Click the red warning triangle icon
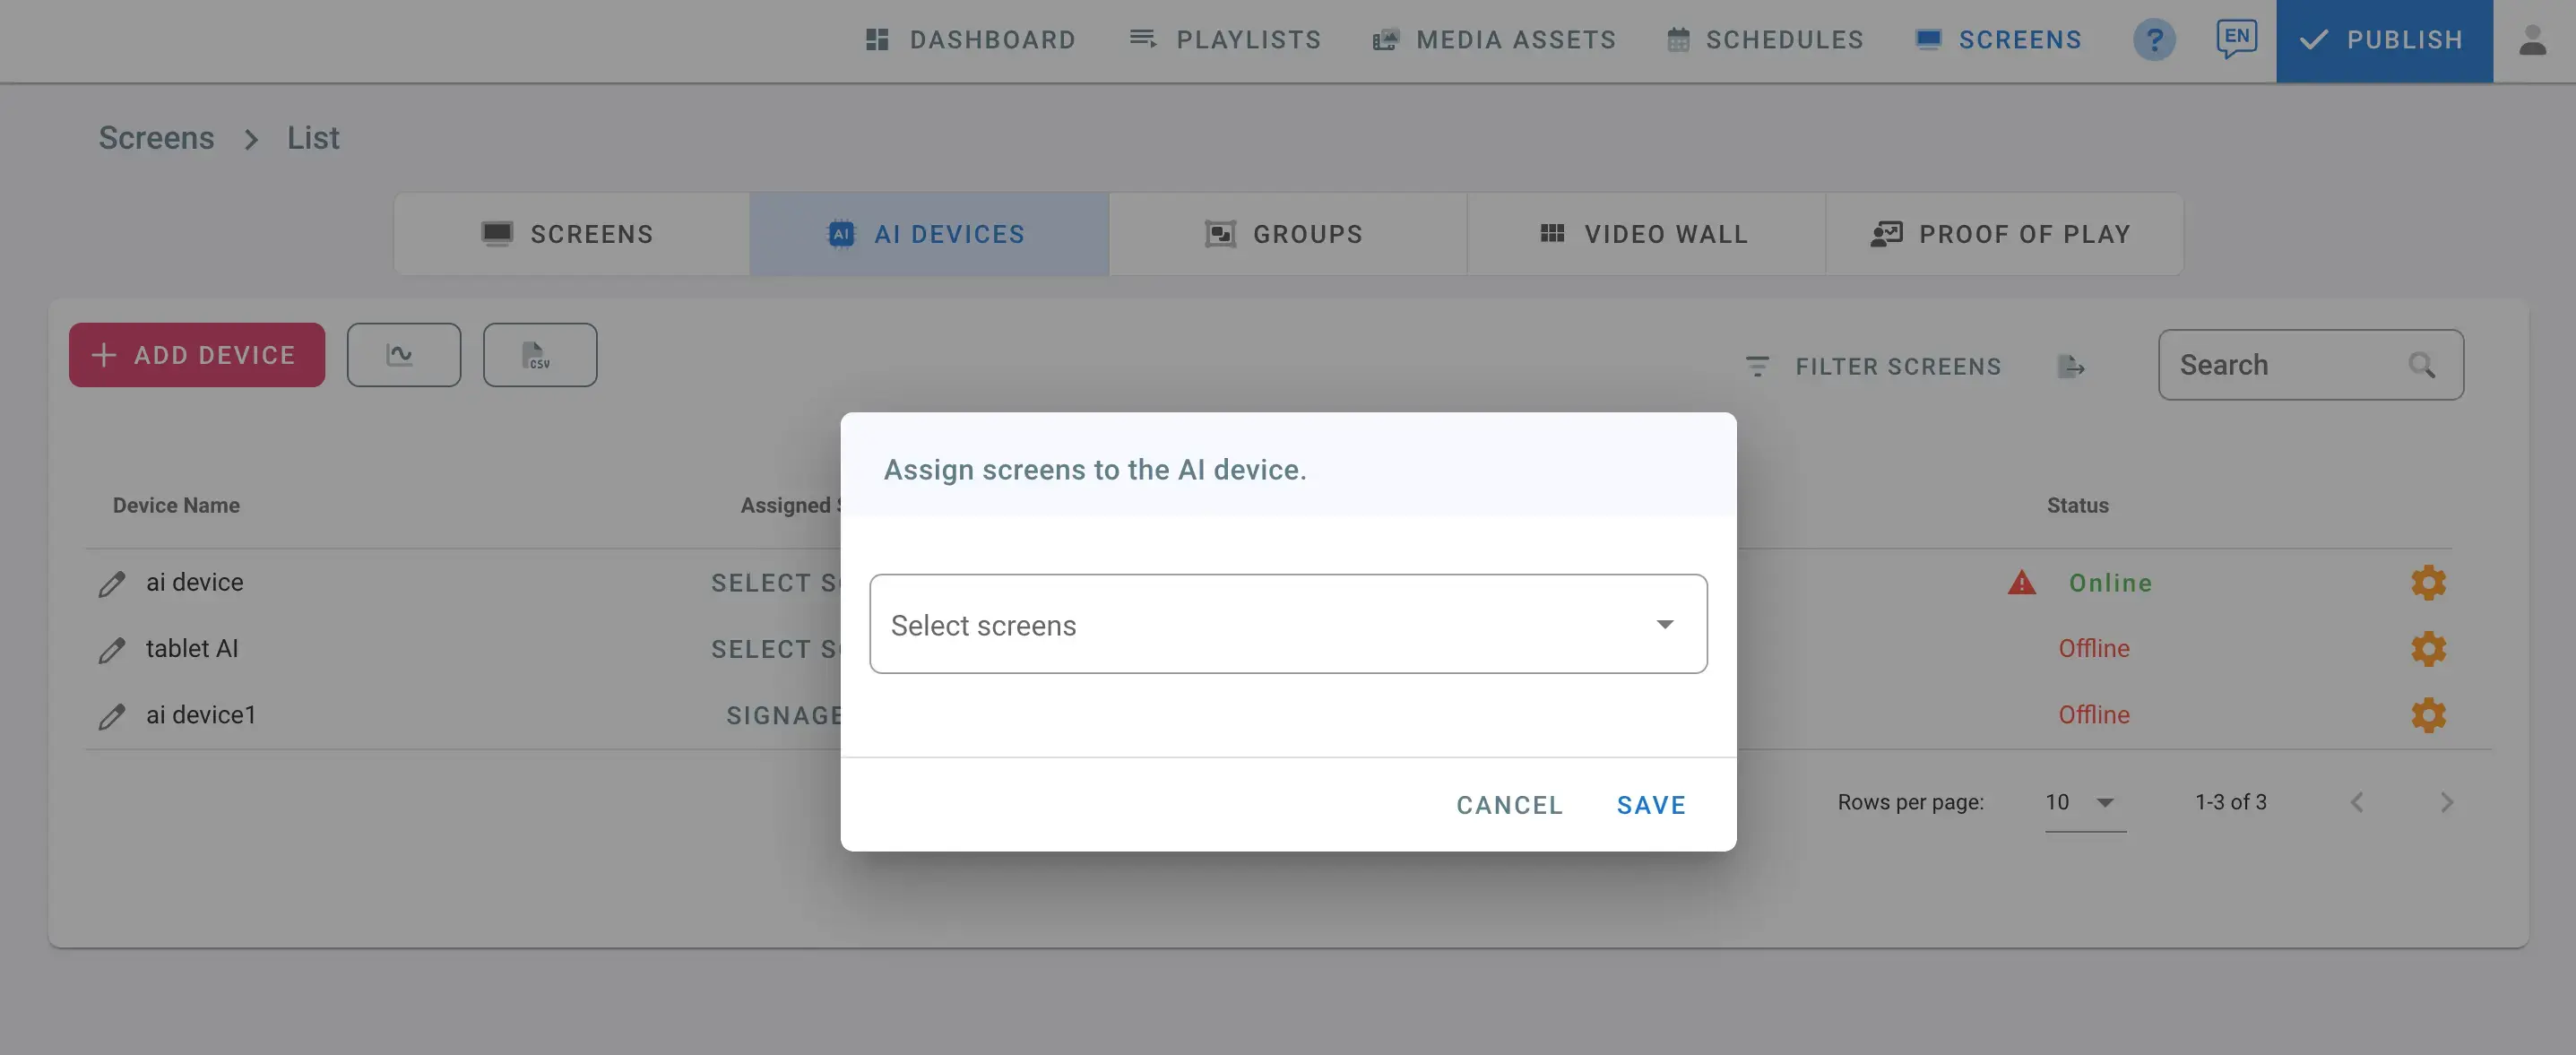Screen dimensions: 2576x1055 tap(2021, 583)
